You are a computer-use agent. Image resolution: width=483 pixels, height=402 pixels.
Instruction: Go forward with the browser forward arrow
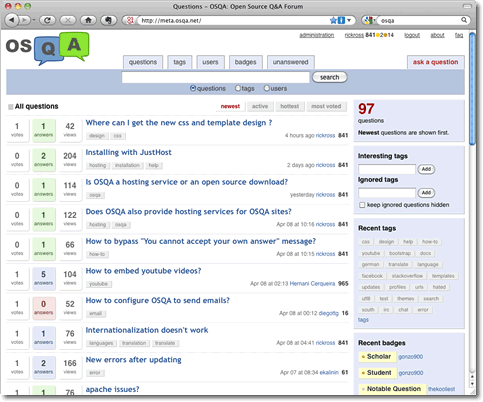(x=24, y=20)
